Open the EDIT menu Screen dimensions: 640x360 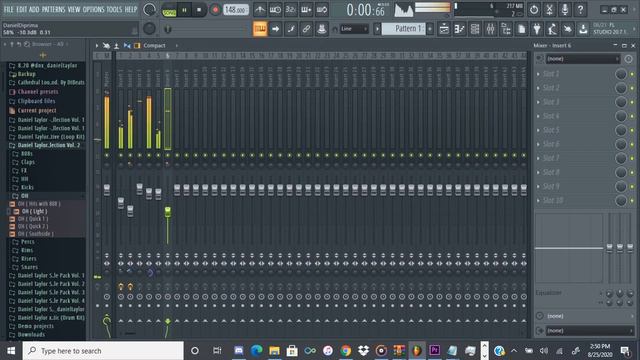coord(22,9)
